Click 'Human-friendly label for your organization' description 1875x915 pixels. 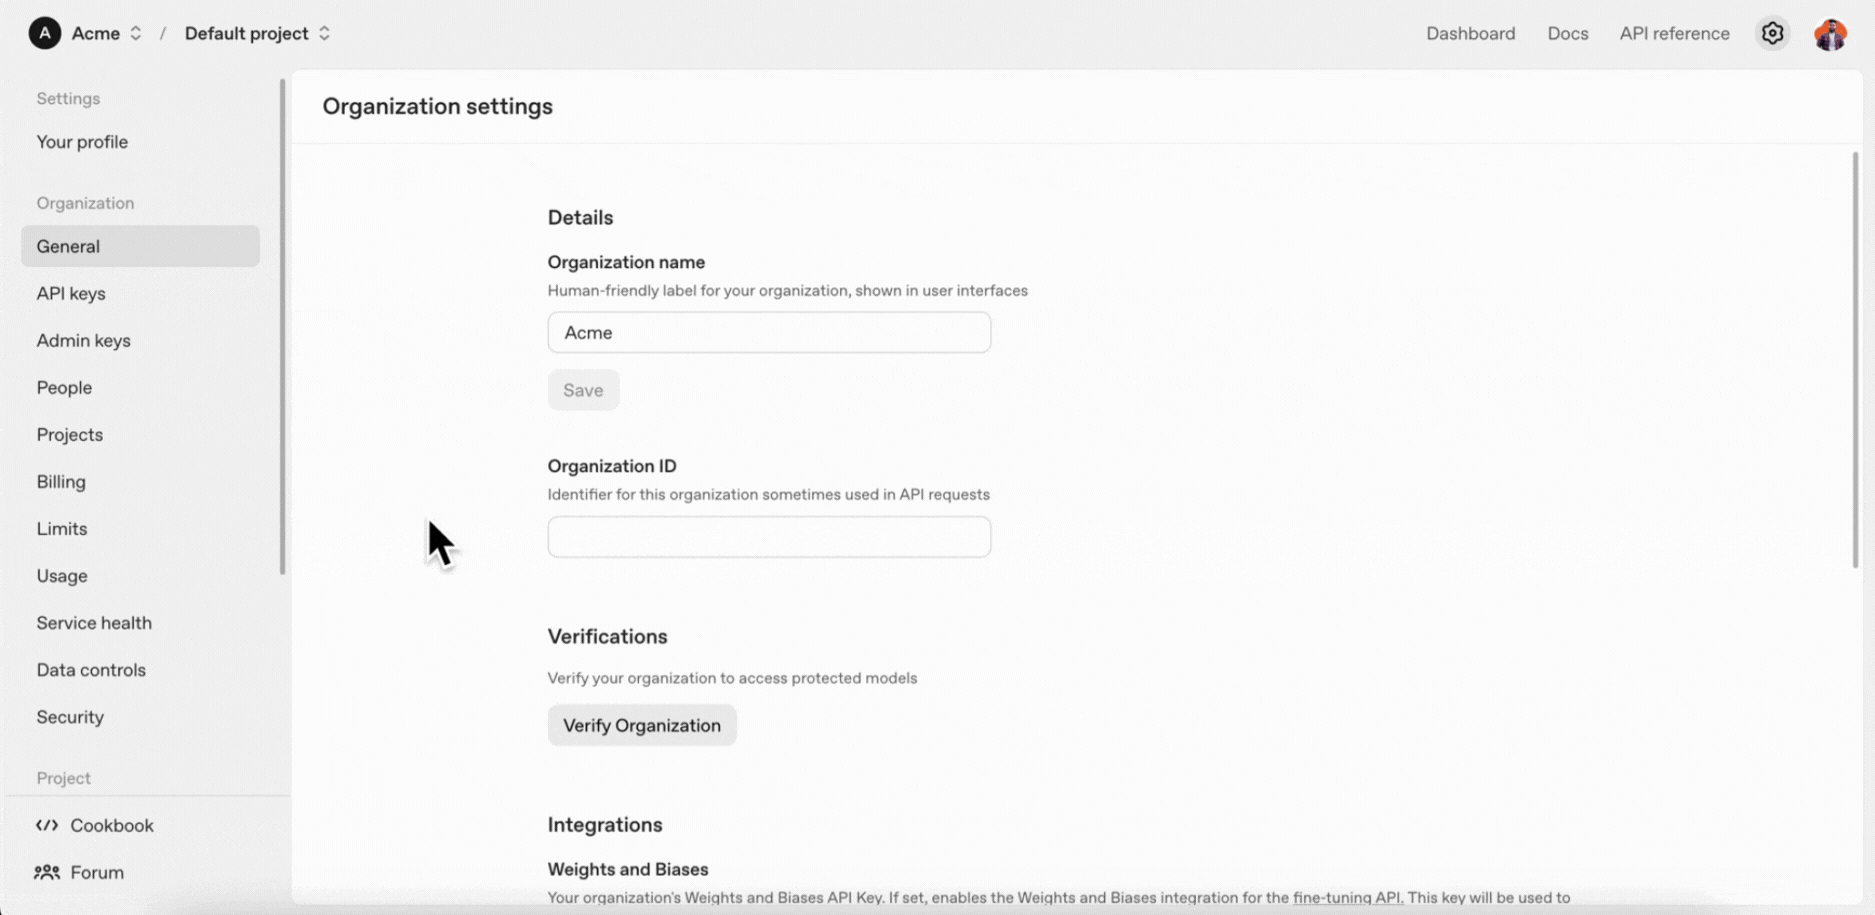(787, 290)
